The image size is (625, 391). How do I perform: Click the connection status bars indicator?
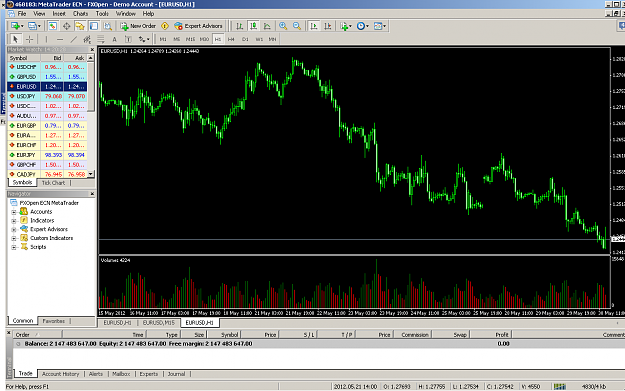[x=560, y=386]
